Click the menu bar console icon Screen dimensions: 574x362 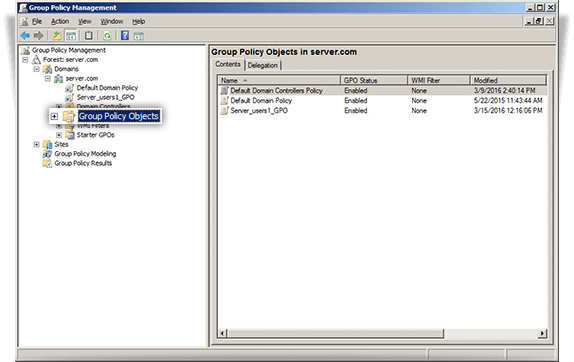pos(25,22)
